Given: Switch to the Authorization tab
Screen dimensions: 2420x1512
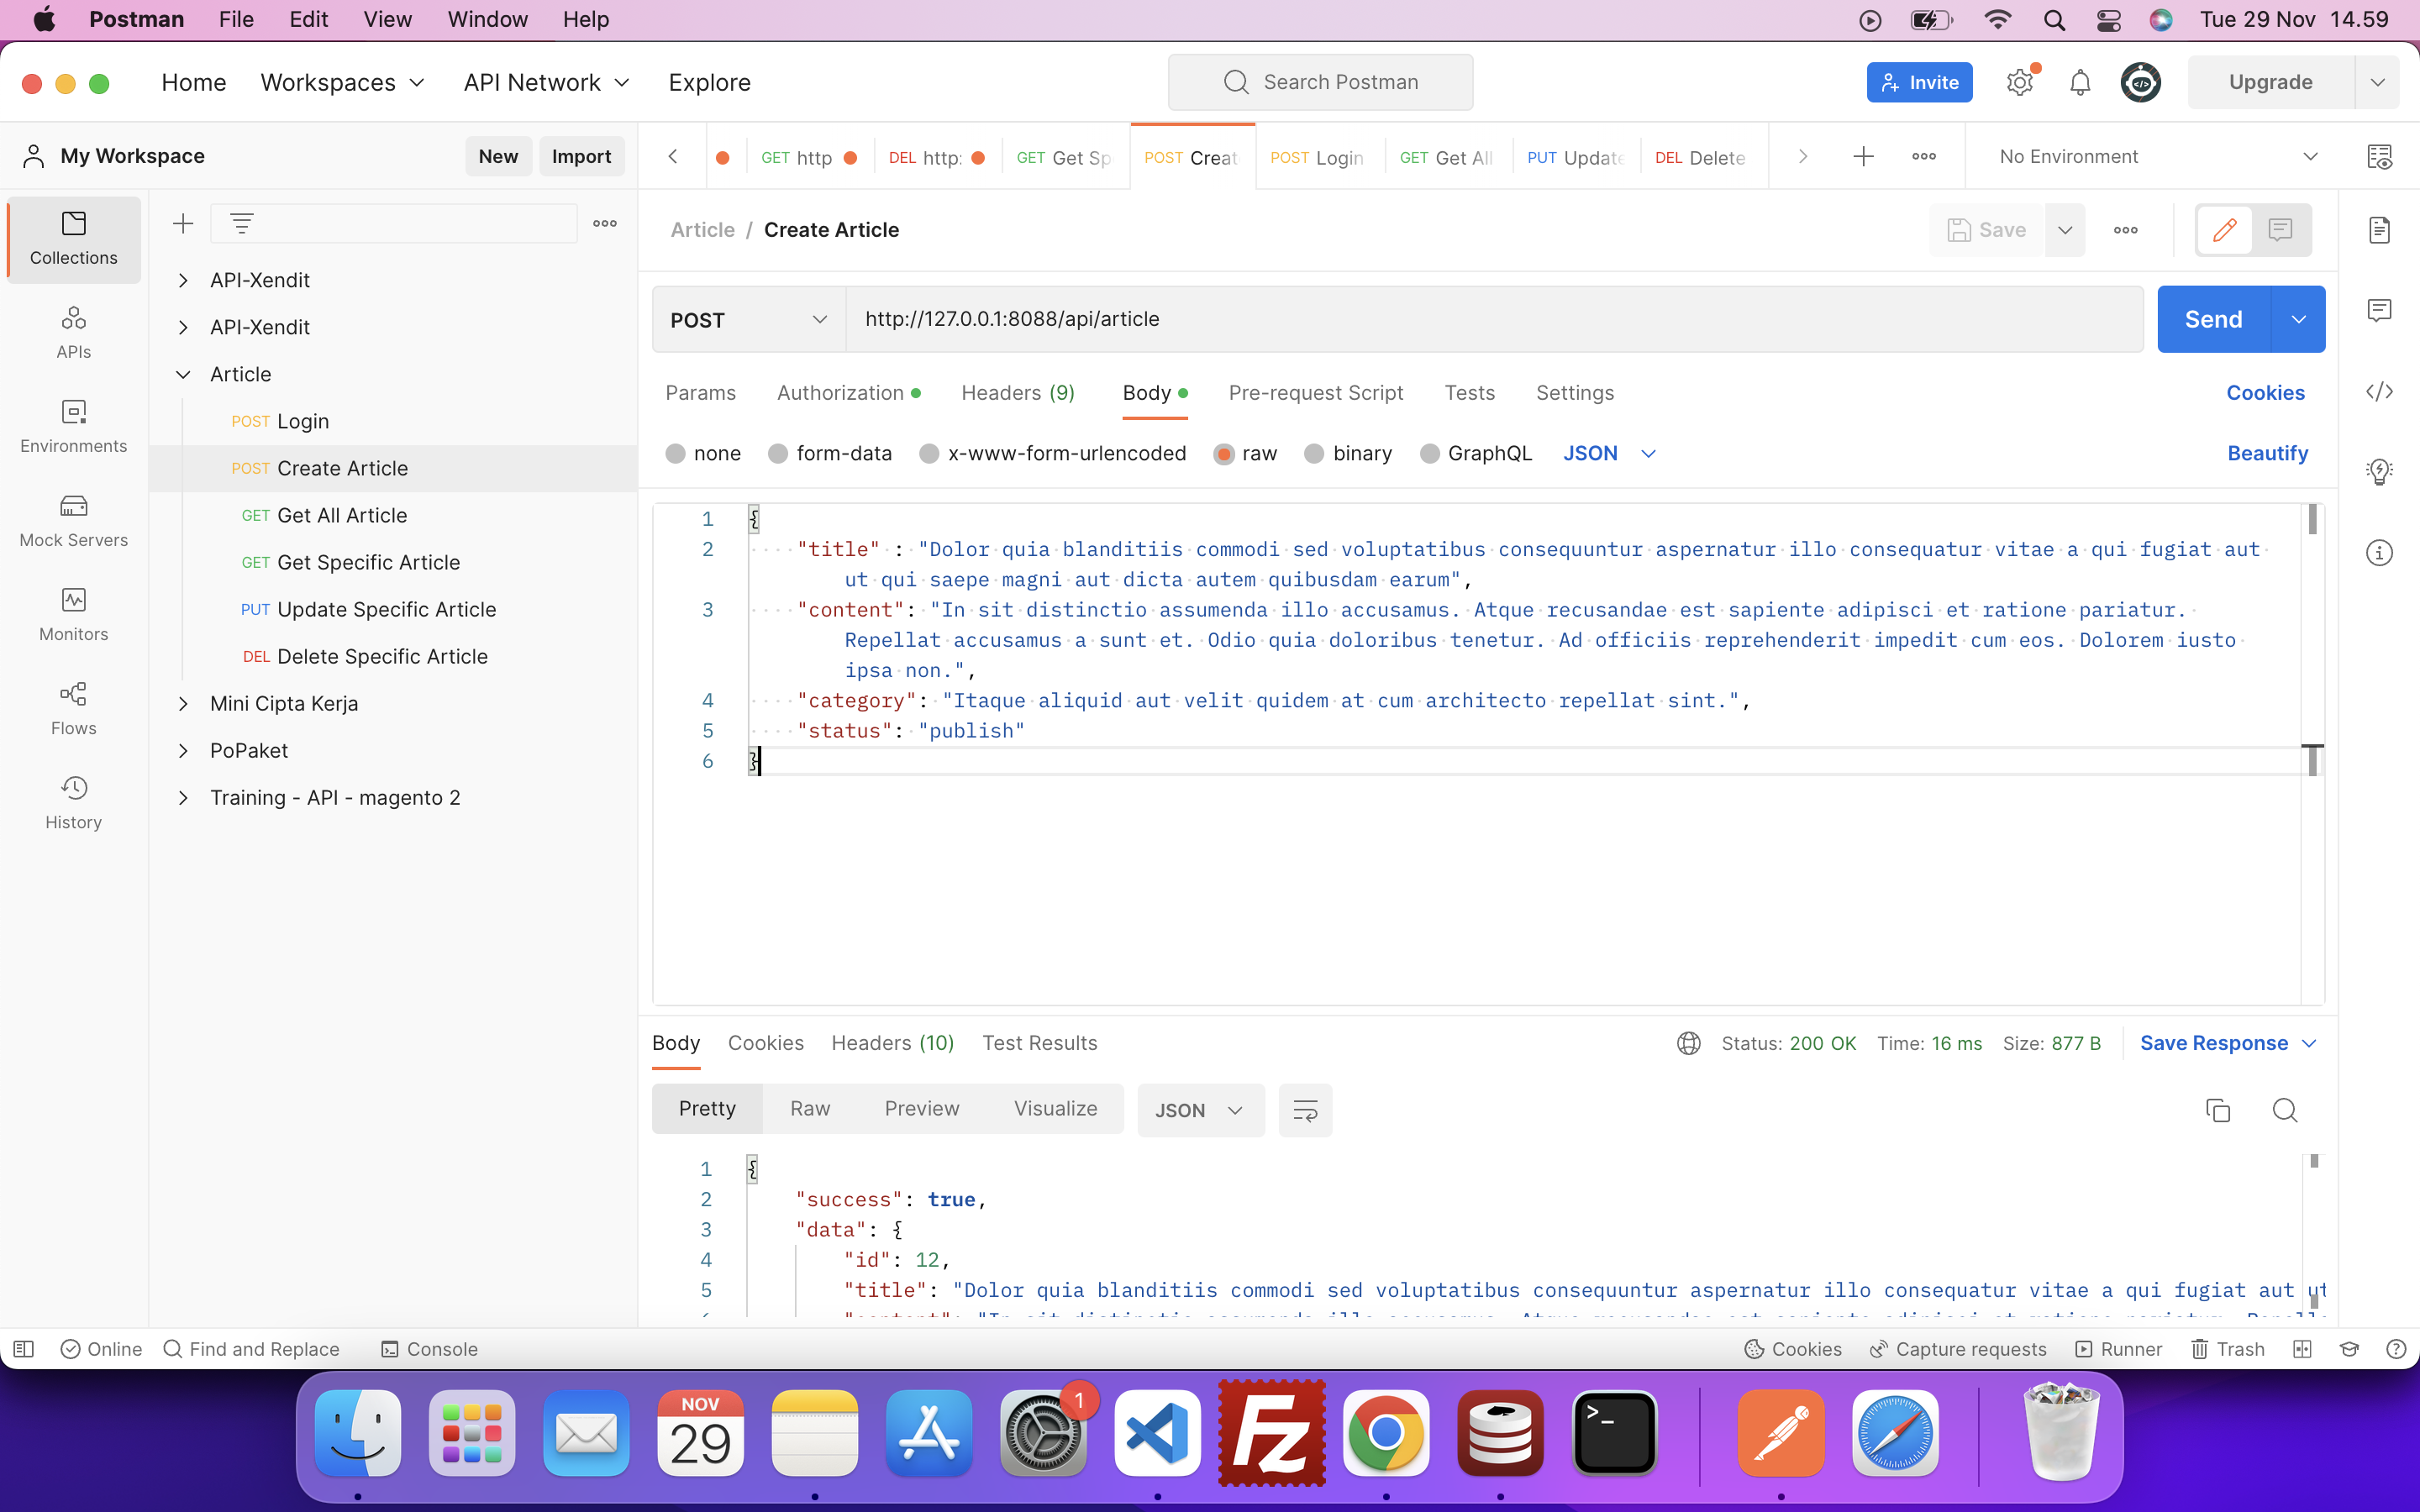Looking at the screenshot, I should 848,393.
